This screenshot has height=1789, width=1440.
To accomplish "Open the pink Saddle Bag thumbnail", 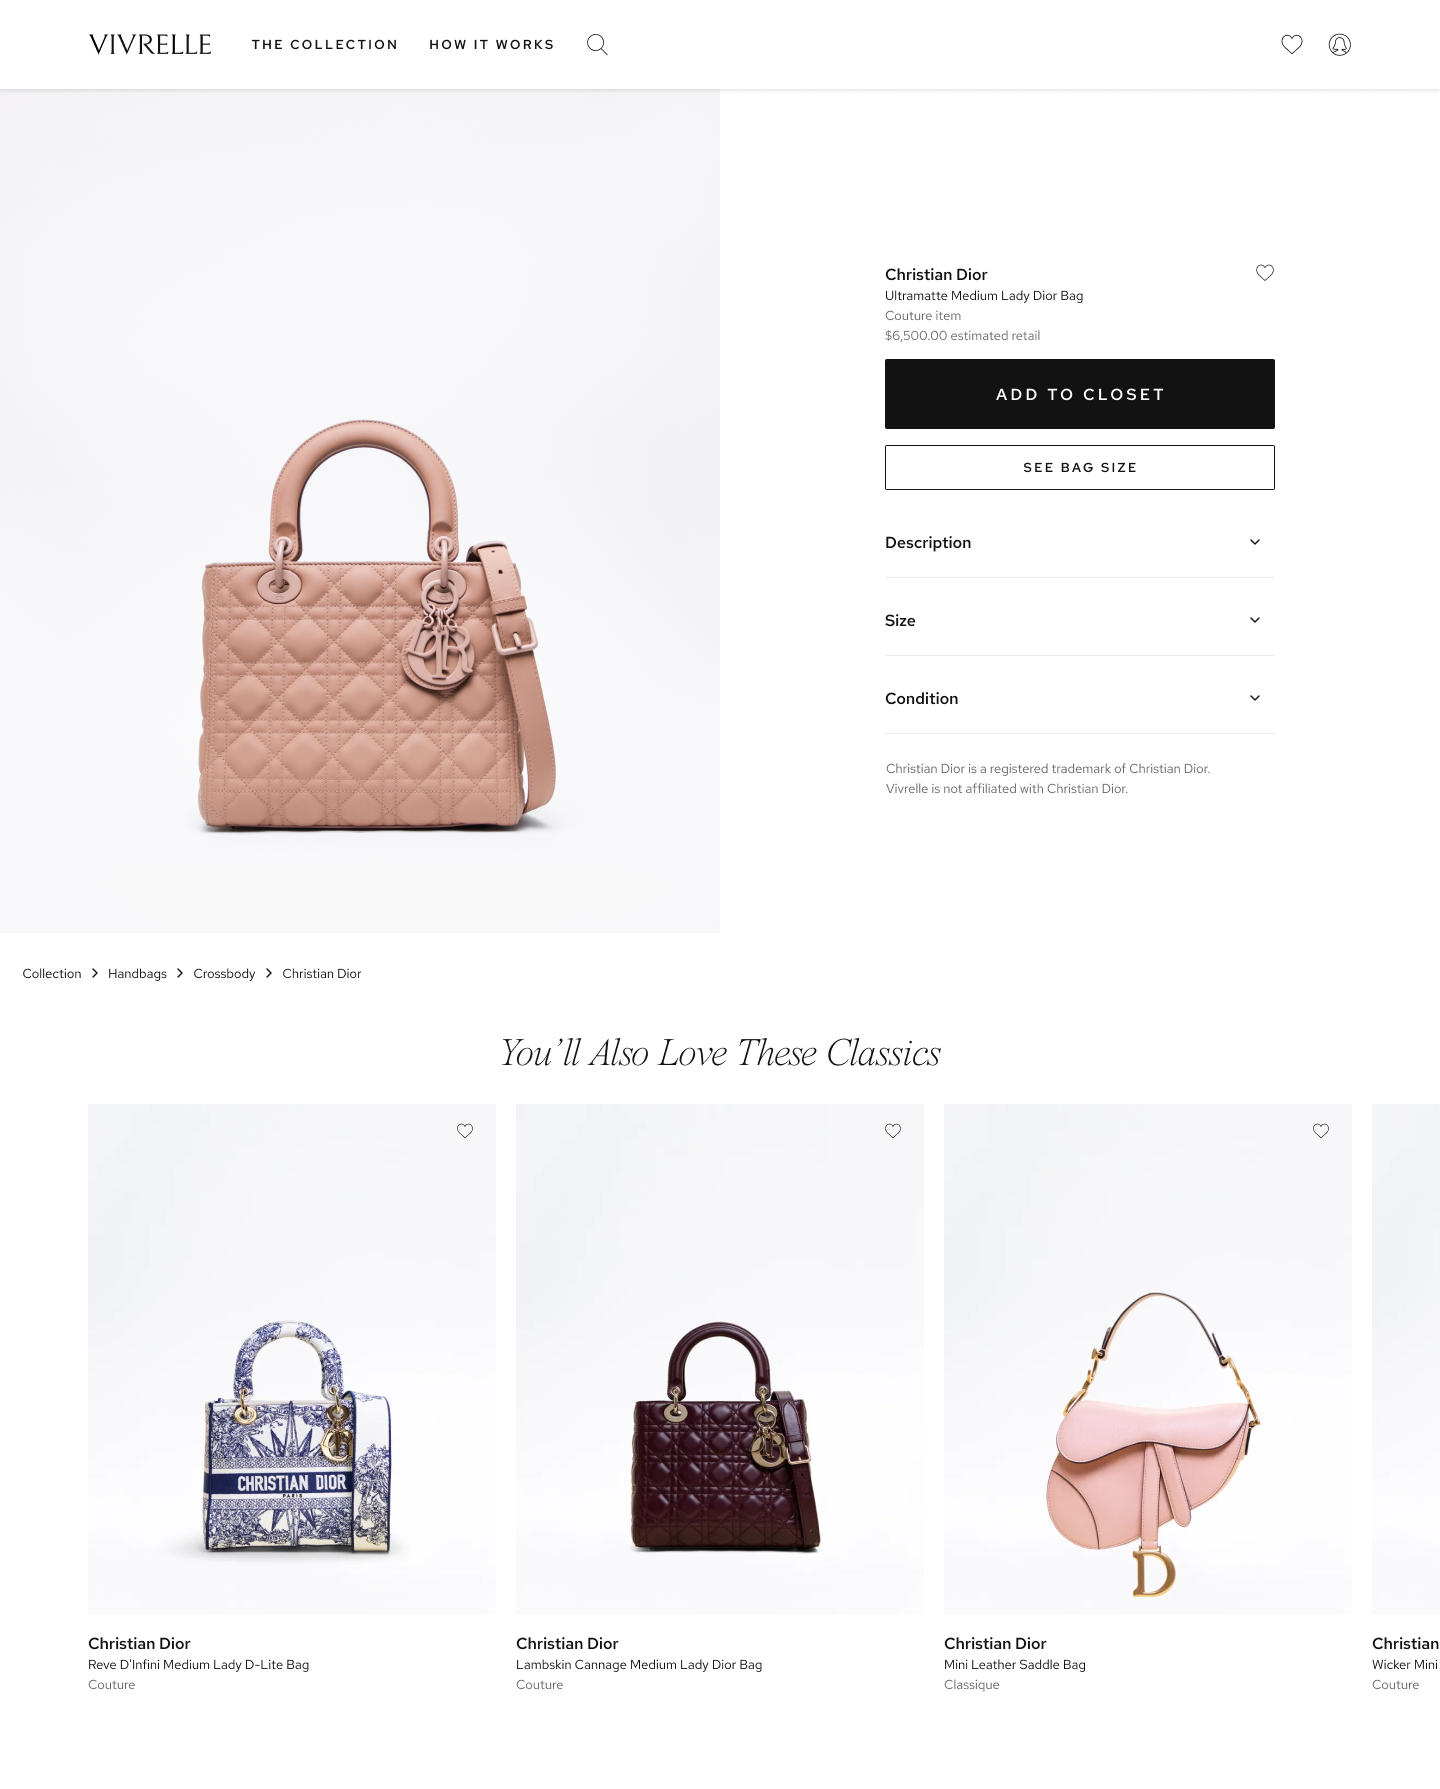I will (1148, 1359).
